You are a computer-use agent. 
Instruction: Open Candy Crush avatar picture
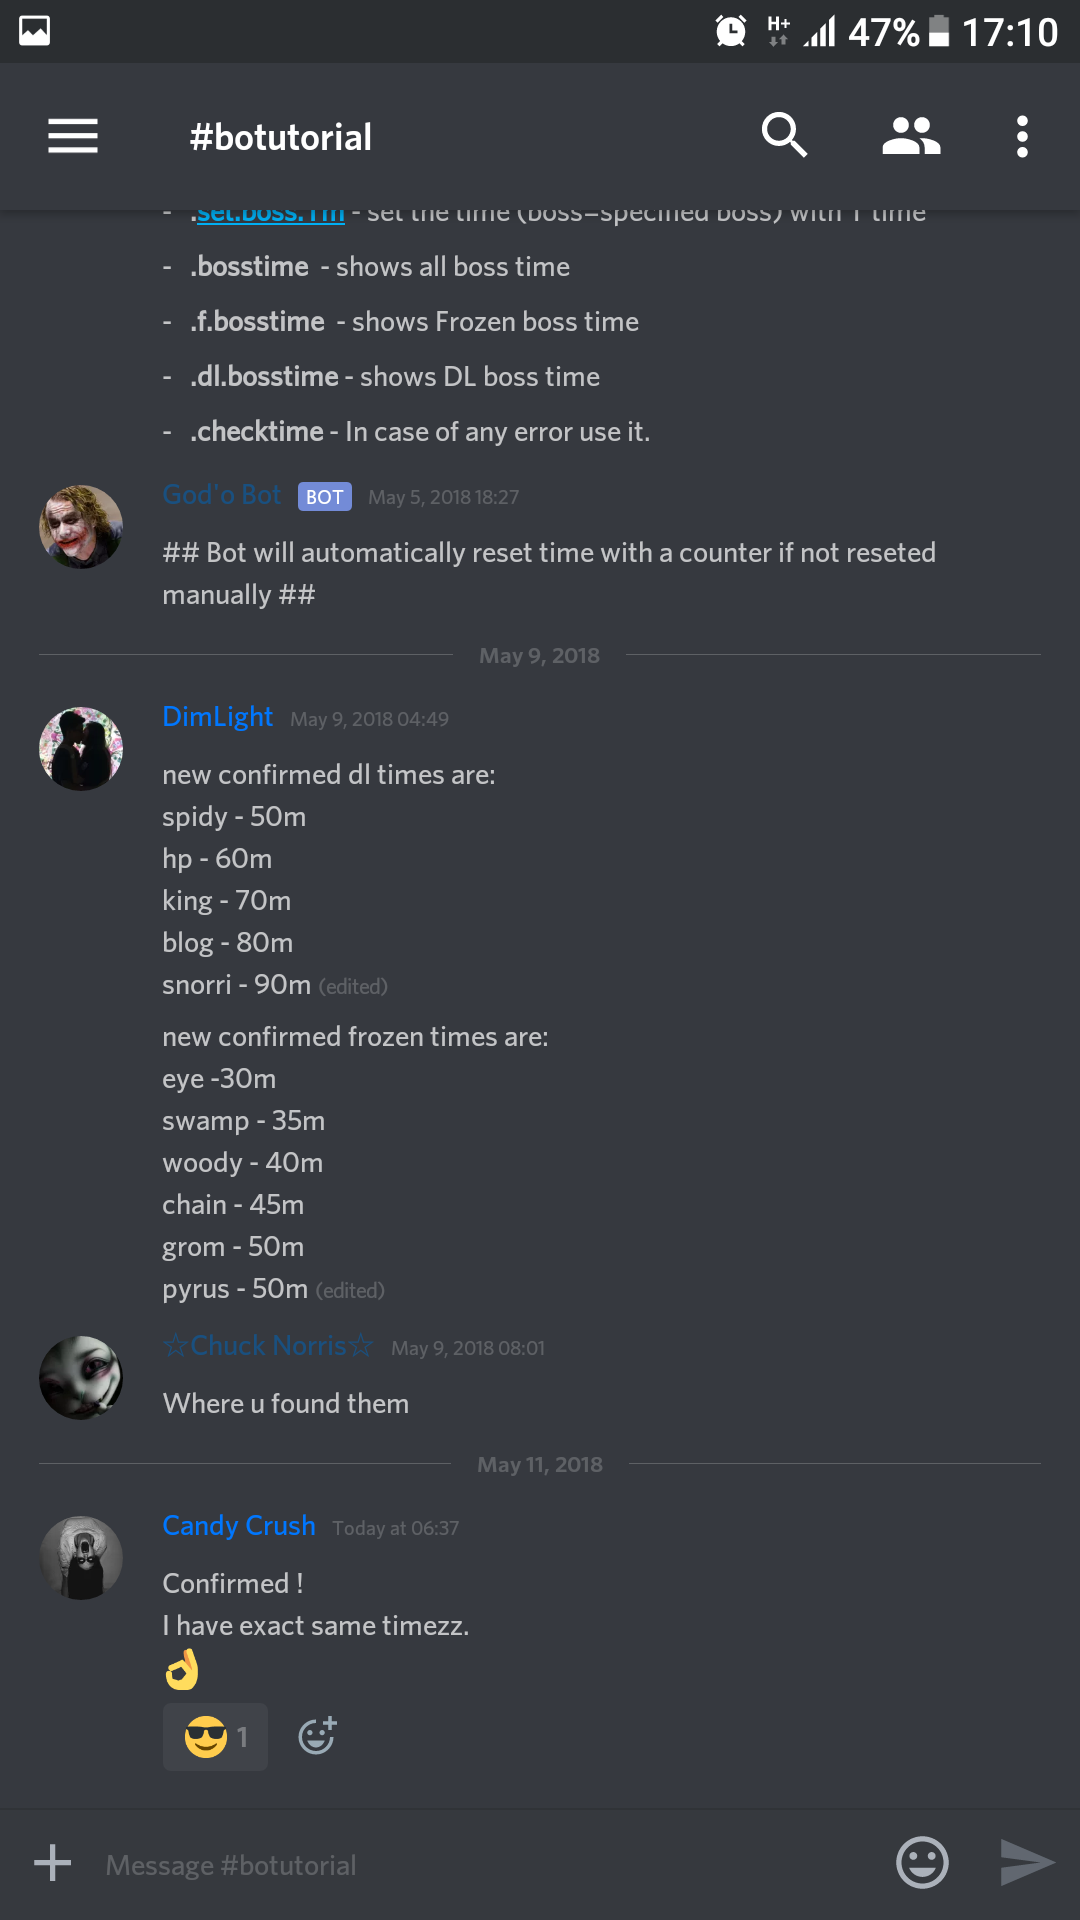coord(81,1558)
